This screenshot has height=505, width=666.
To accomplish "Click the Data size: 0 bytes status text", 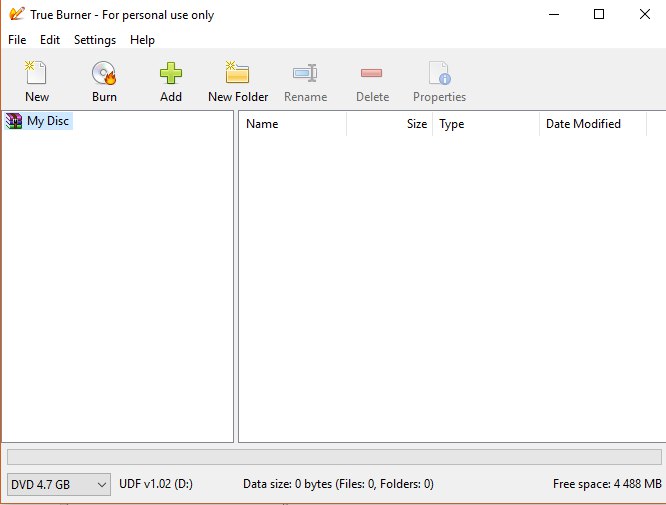I will (x=338, y=484).
